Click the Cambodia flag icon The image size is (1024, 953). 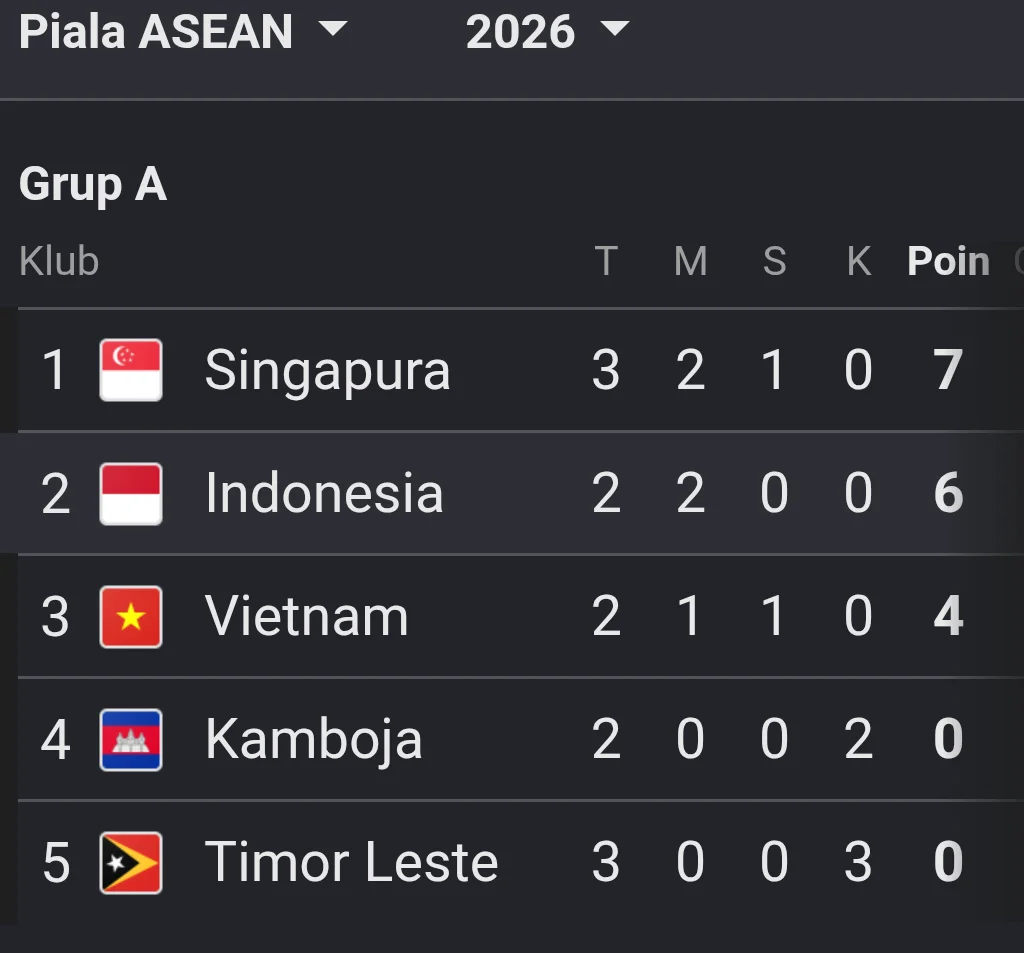(x=131, y=740)
